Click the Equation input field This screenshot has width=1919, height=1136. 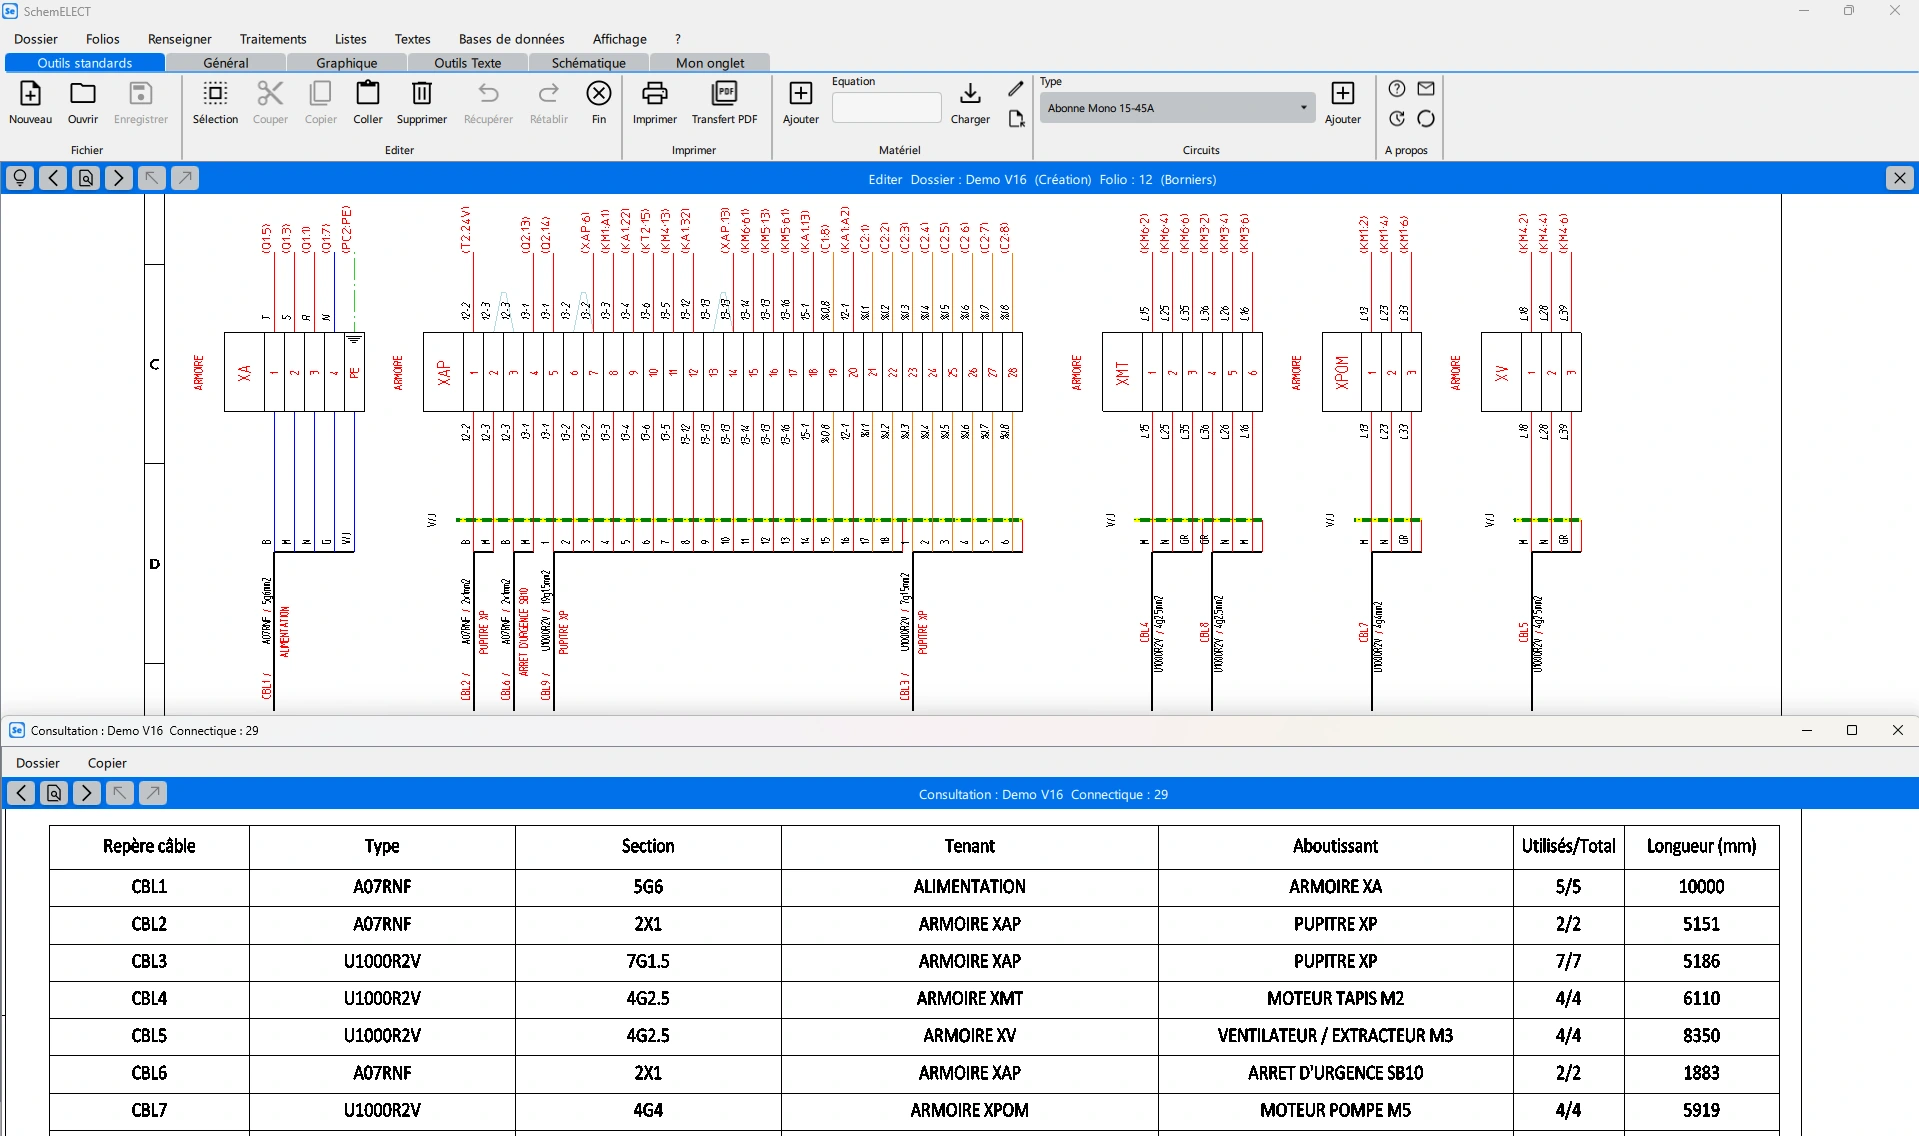pos(886,107)
